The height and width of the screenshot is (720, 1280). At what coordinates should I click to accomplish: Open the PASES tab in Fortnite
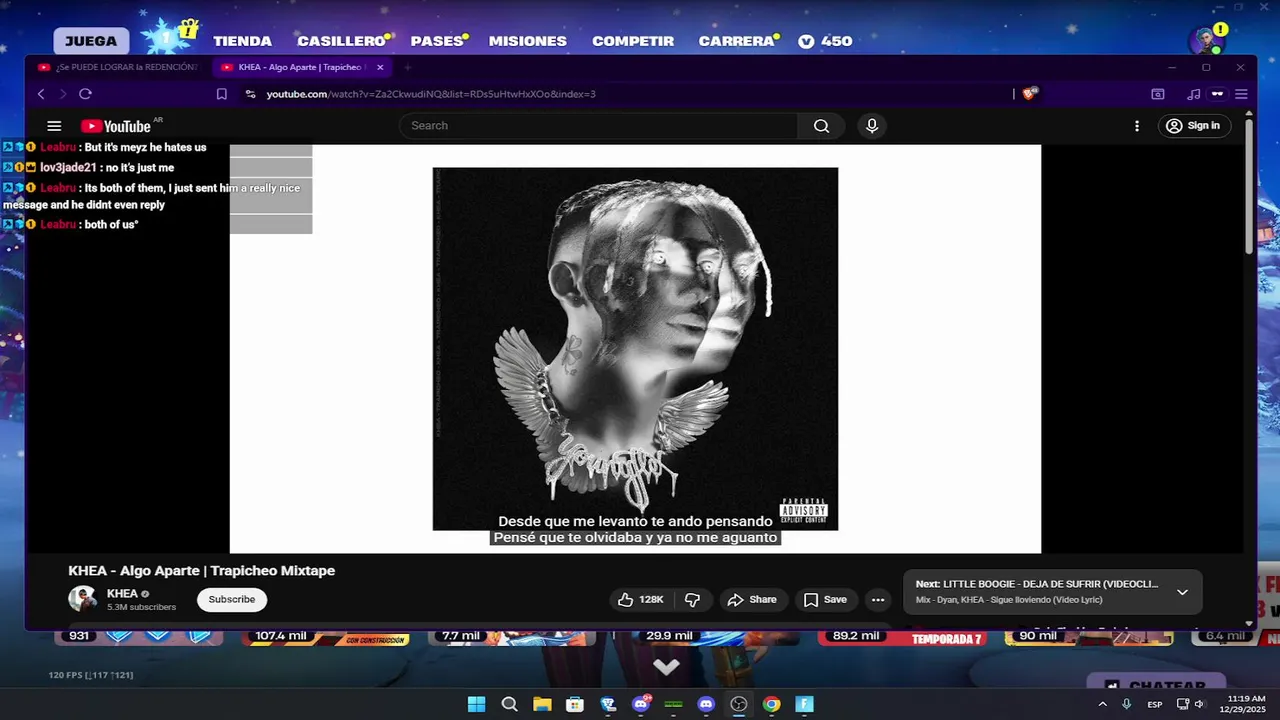(x=437, y=41)
